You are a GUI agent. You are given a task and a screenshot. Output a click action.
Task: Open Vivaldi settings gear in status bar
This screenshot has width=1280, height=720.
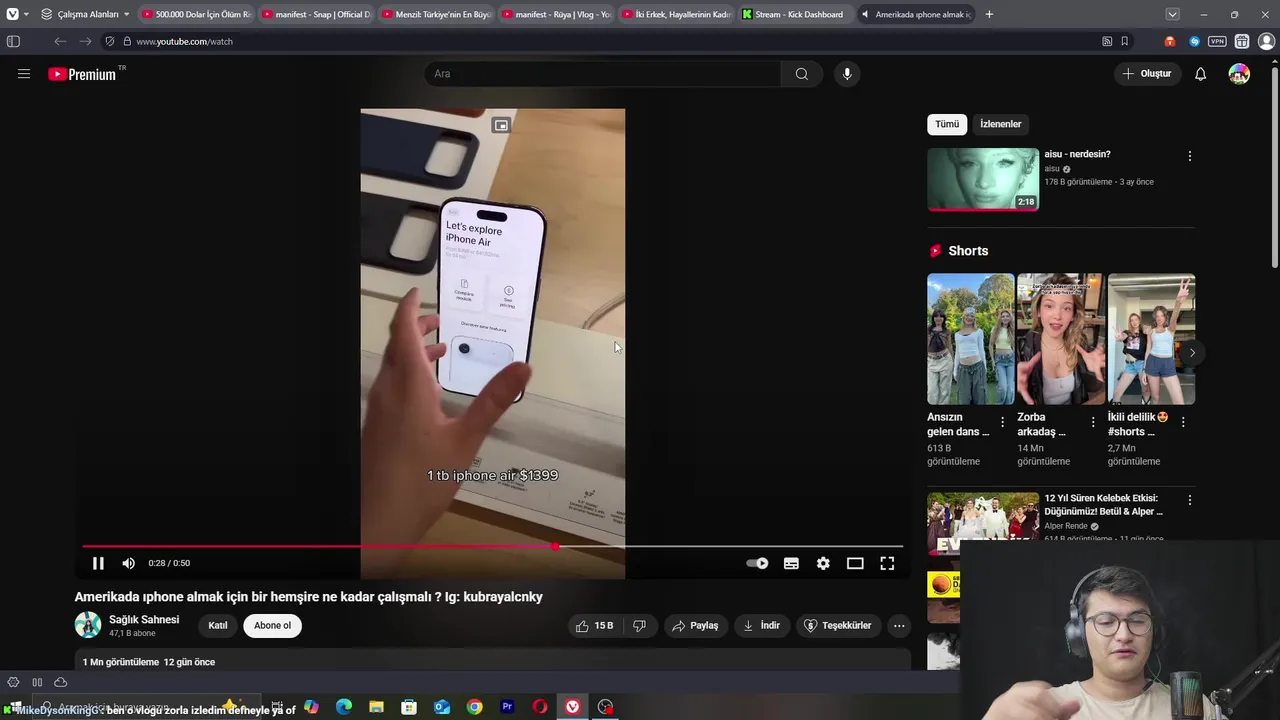[x=13, y=682]
